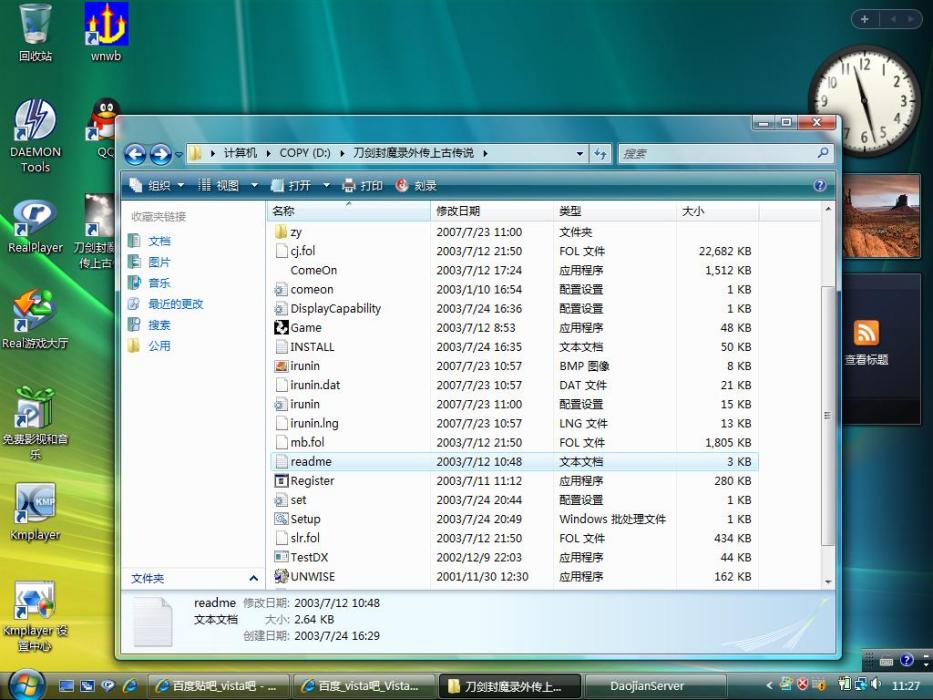Select the TestDX application icon

pyautogui.click(x=281, y=557)
